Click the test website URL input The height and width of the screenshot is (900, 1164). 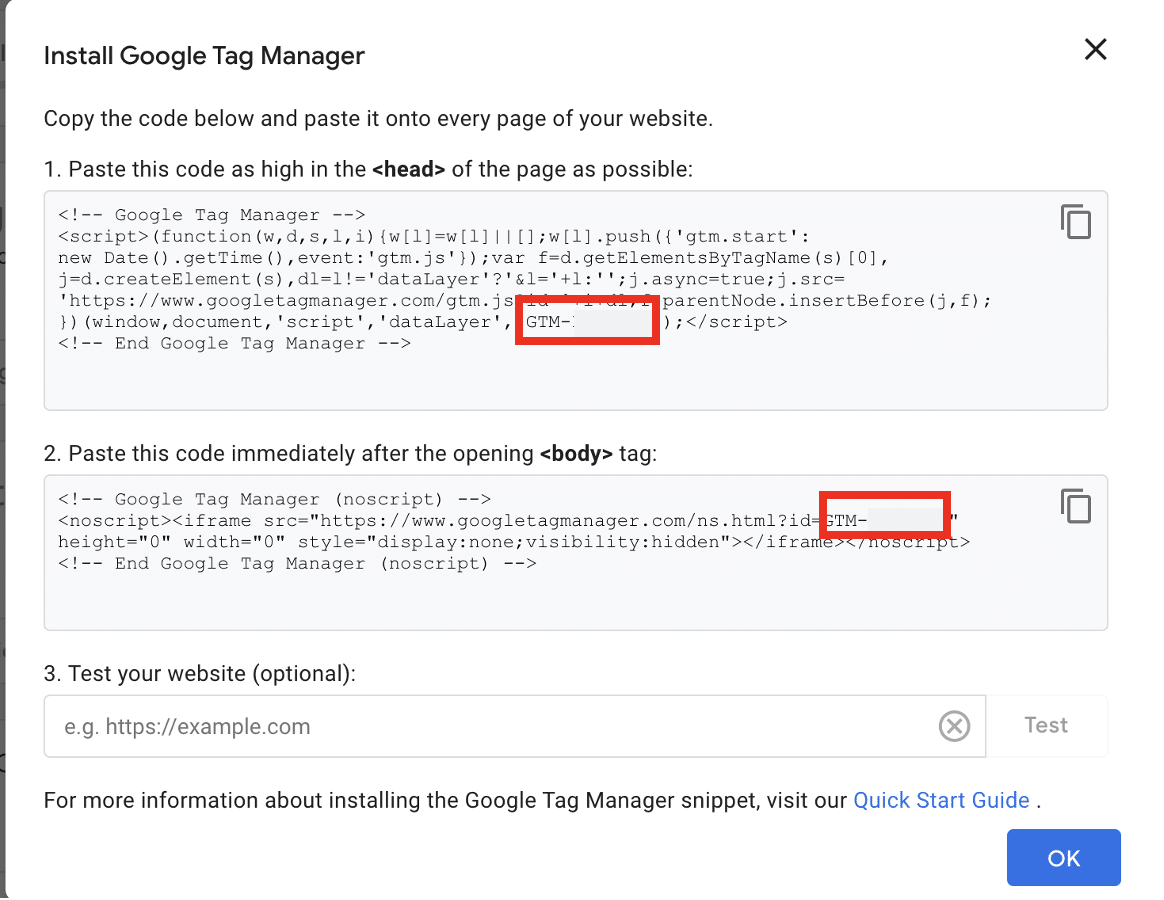pyautogui.click(x=514, y=726)
